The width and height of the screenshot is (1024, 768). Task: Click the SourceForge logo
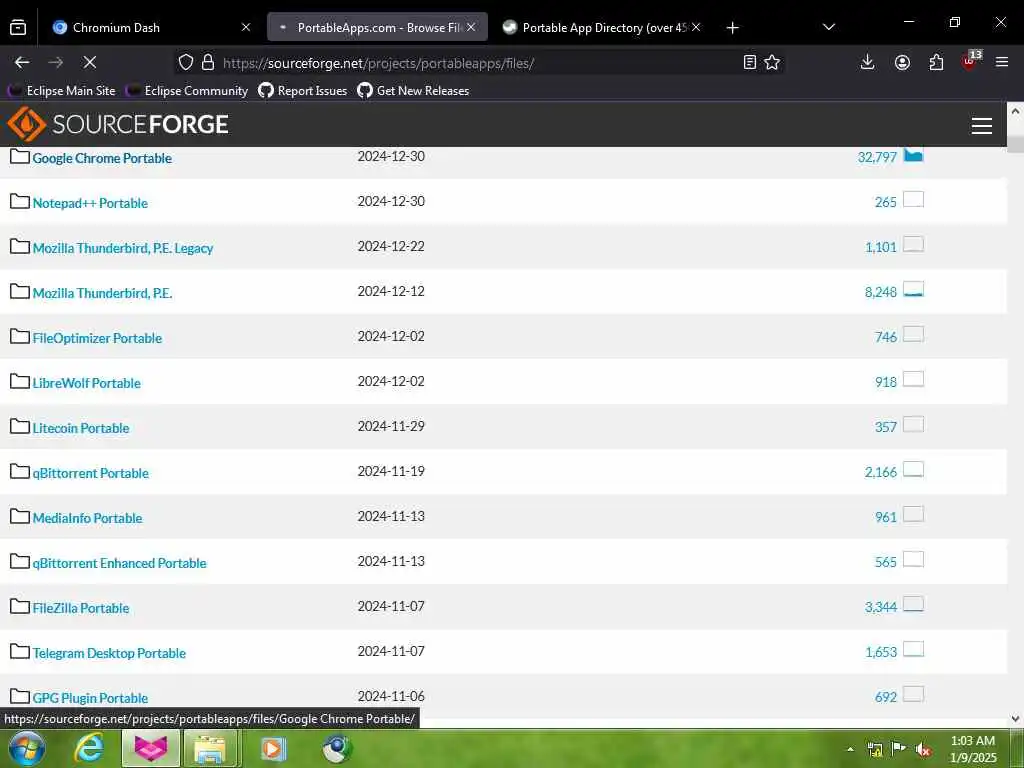(x=118, y=124)
